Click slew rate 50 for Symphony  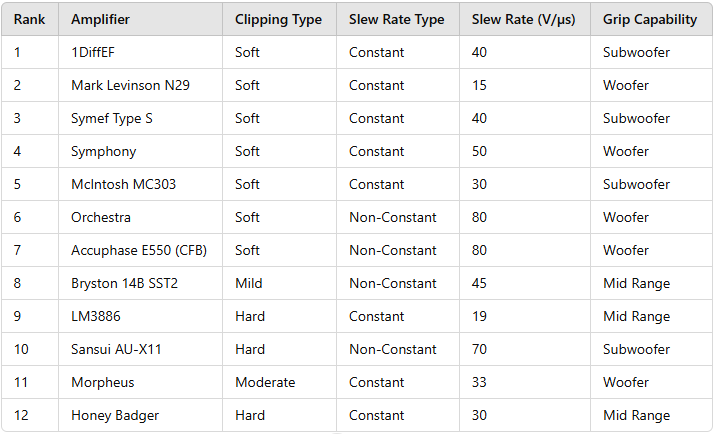[x=479, y=151]
